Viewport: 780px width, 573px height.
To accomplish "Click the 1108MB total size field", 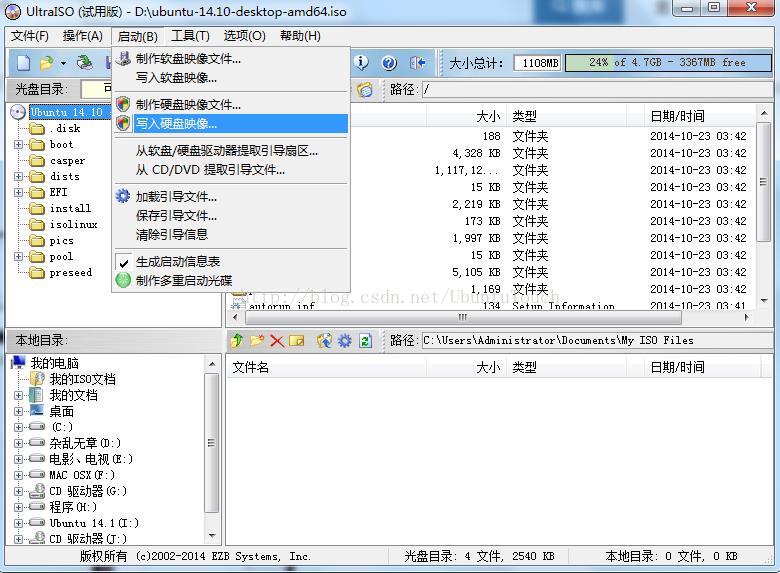I will (537, 63).
